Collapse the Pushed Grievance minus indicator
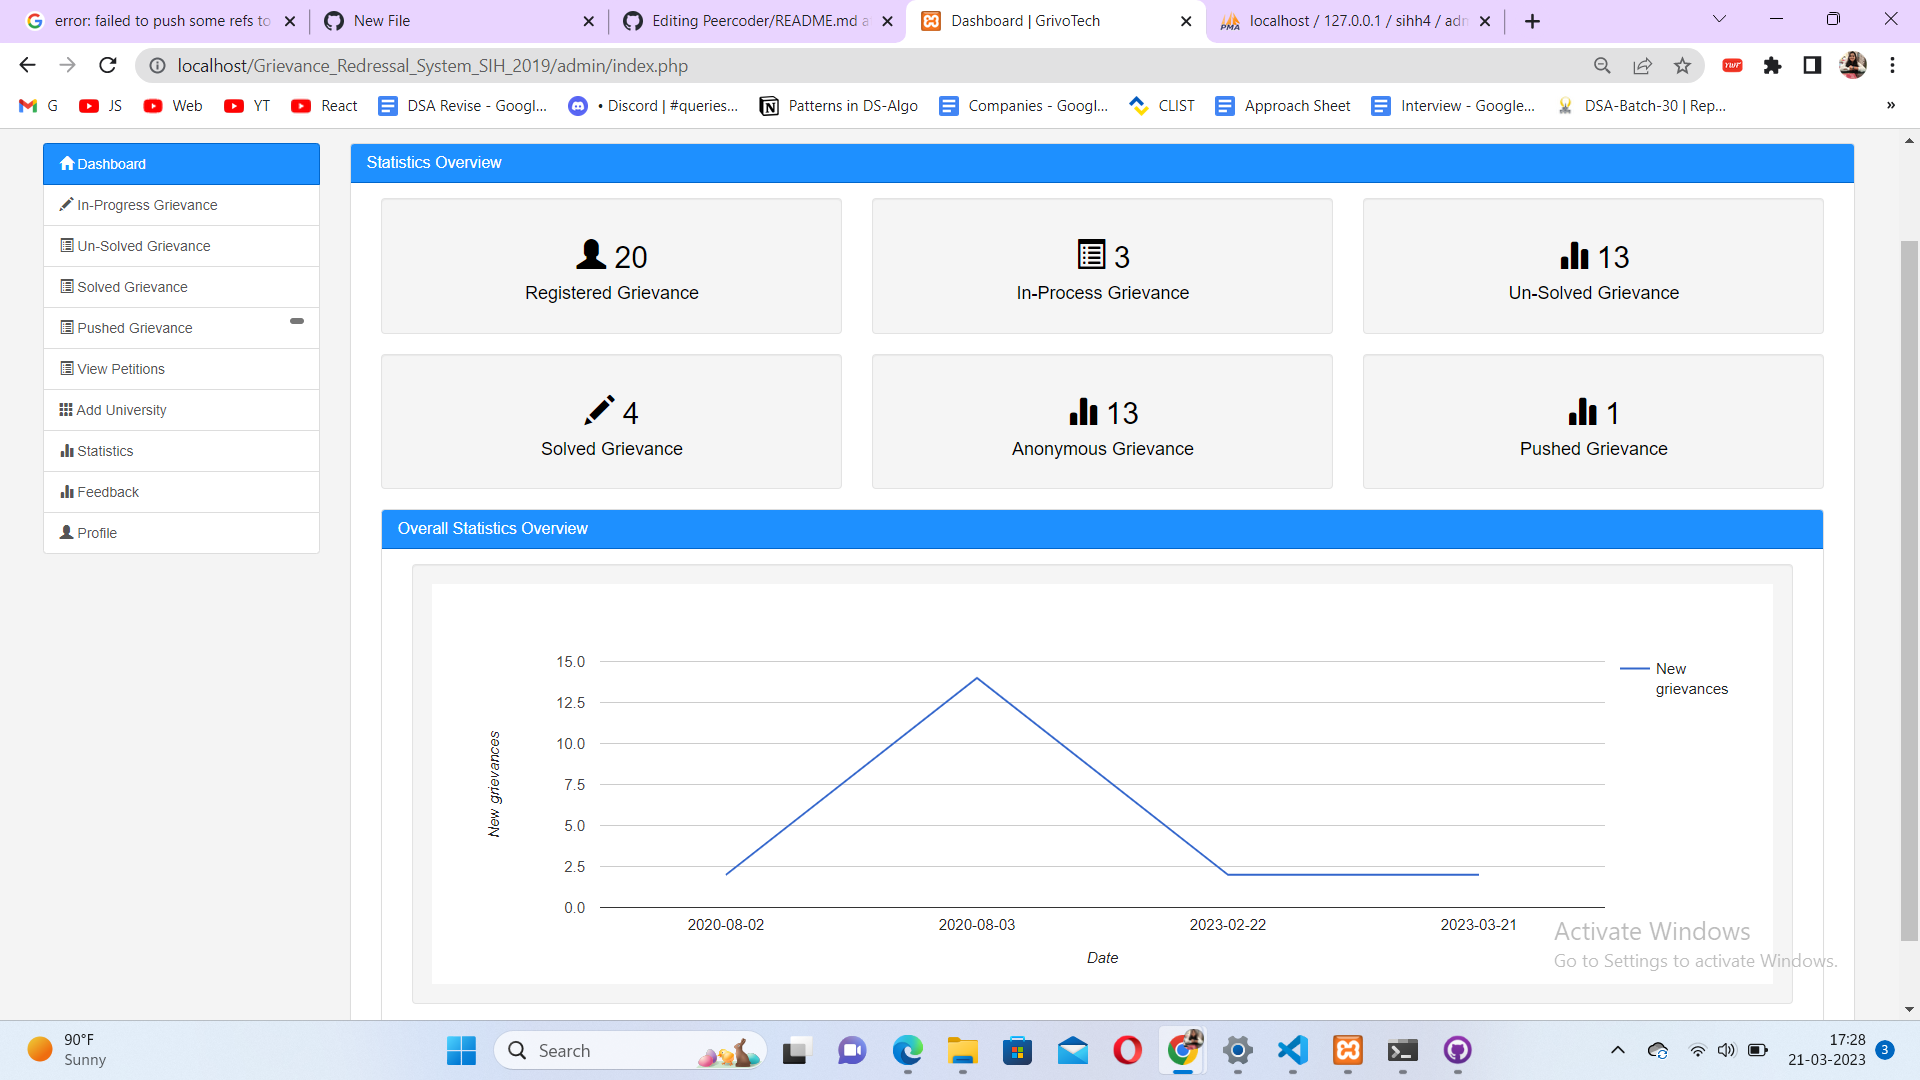Viewport: 1920px width, 1080px height. (x=297, y=321)
